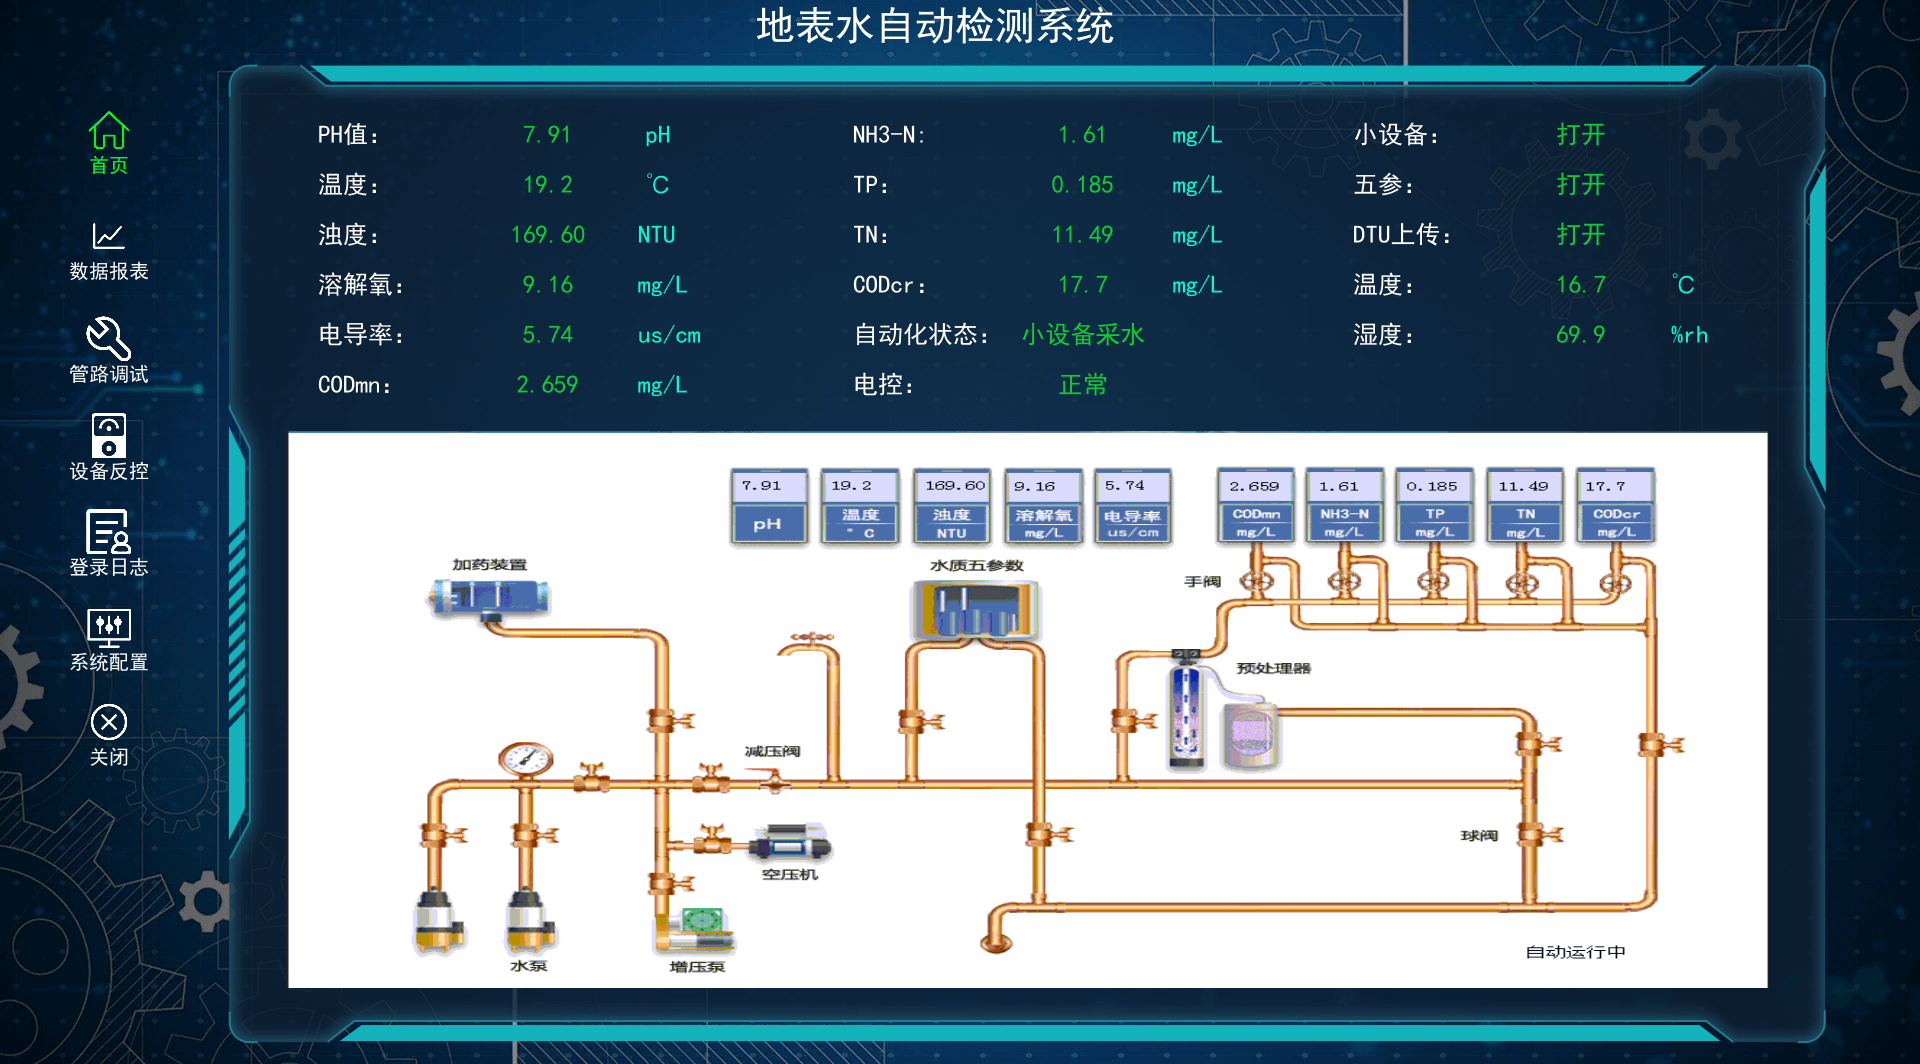Viewport: 1920px width, 1064px height.
Task: Click the TN reading 11.49
Action: (x=1082, y=235)
